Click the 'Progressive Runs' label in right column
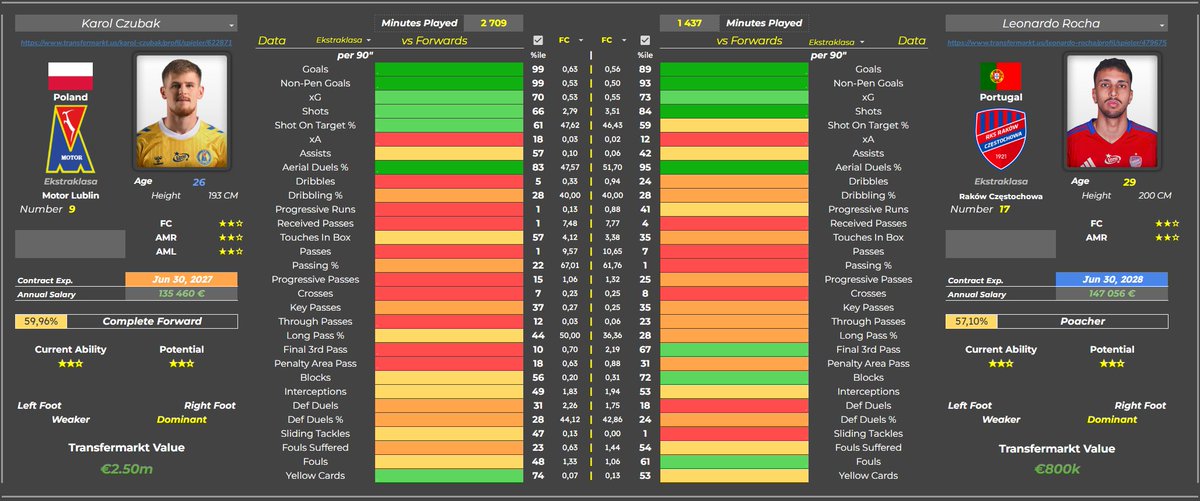1200x501 pixels. pos(868,209)
